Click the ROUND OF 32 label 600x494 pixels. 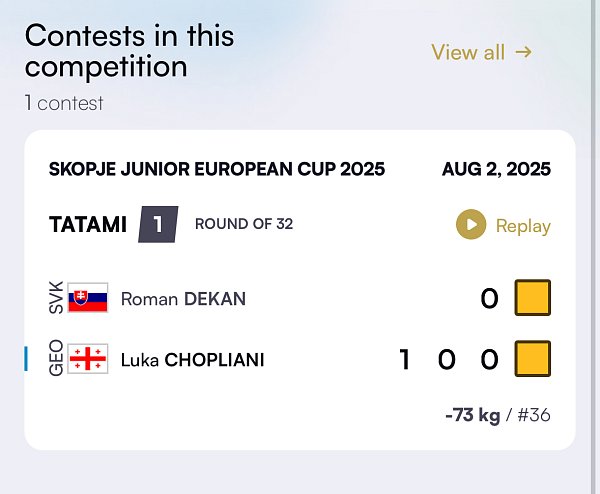(x=244, y=224)
